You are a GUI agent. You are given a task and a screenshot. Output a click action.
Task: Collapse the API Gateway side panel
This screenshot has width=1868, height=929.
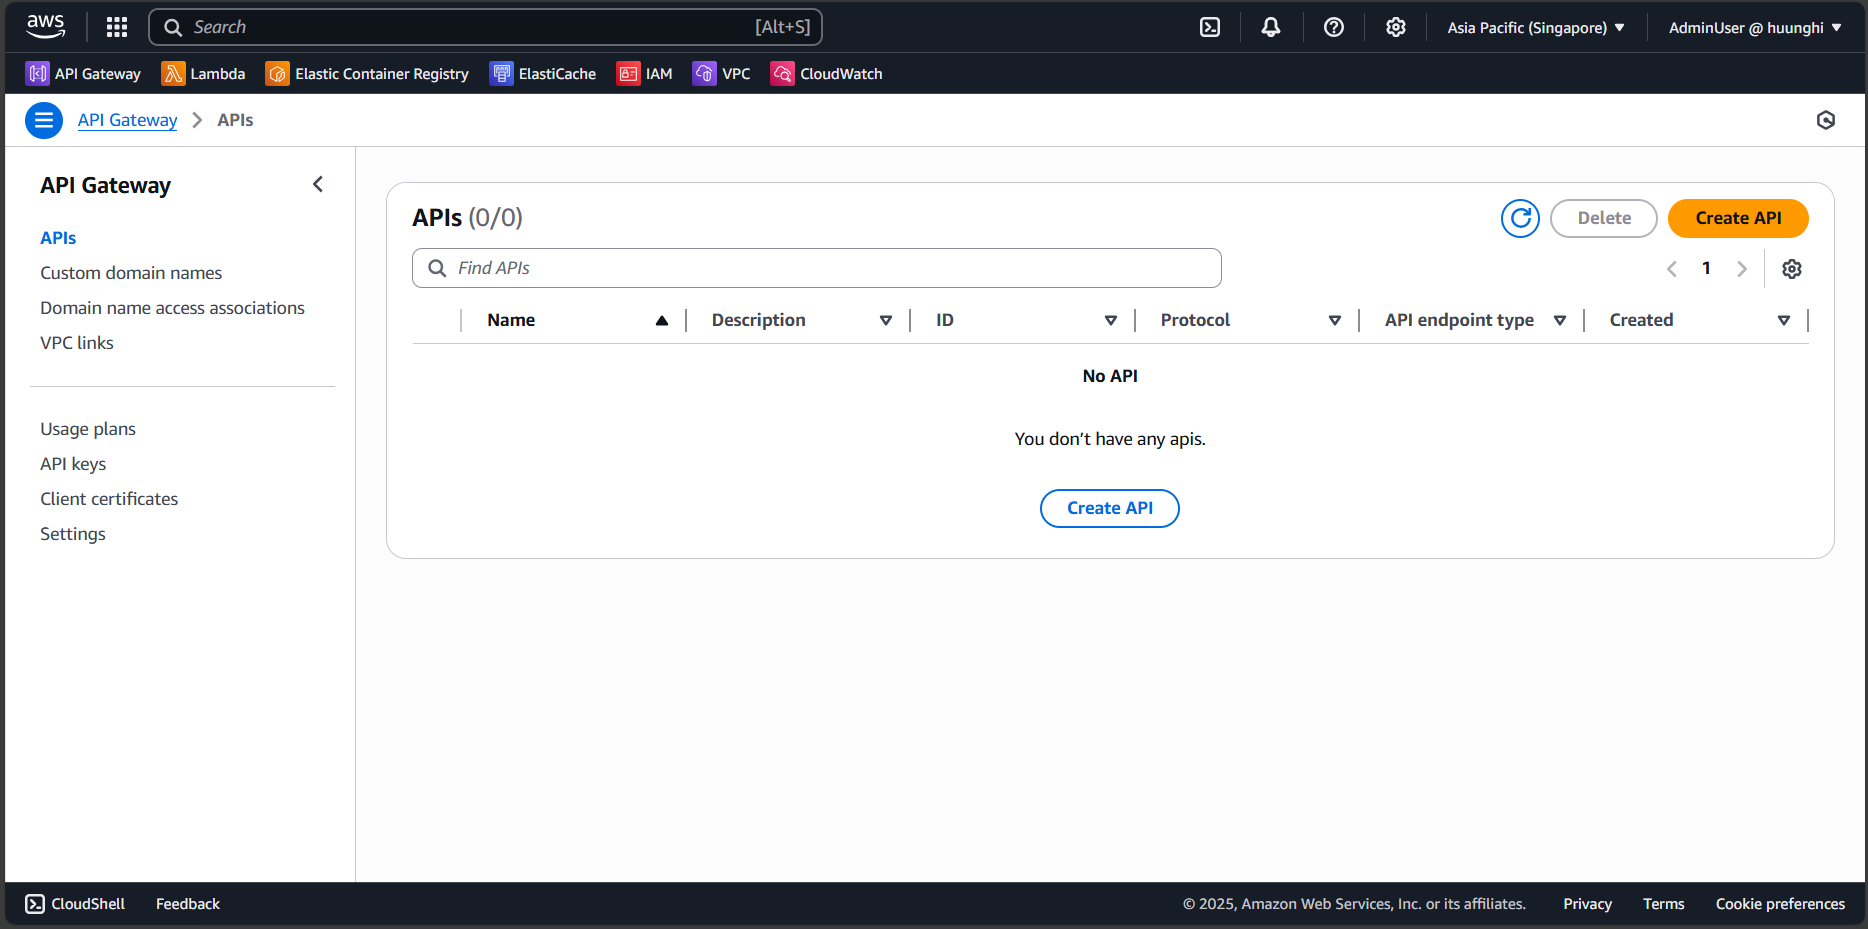coord(318,184)
